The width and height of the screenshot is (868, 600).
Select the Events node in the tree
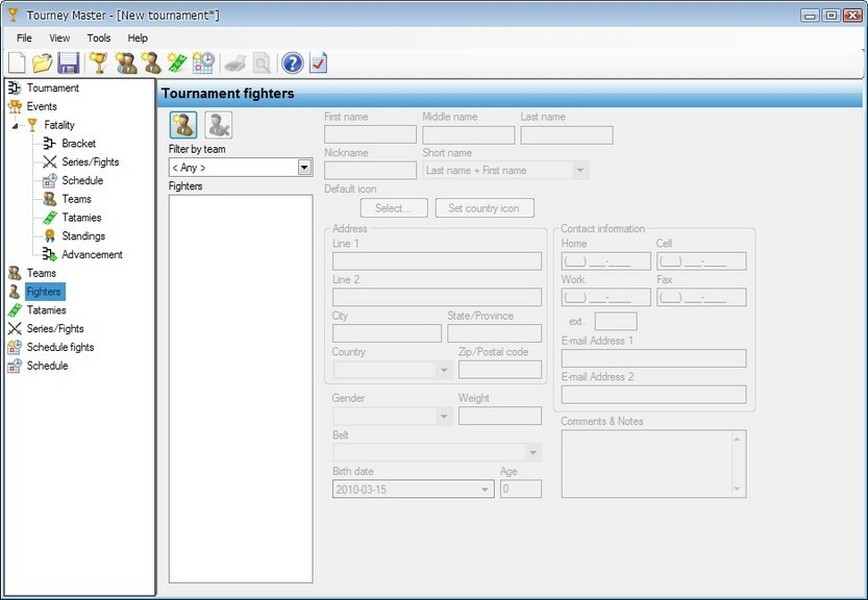click(42, 106)
